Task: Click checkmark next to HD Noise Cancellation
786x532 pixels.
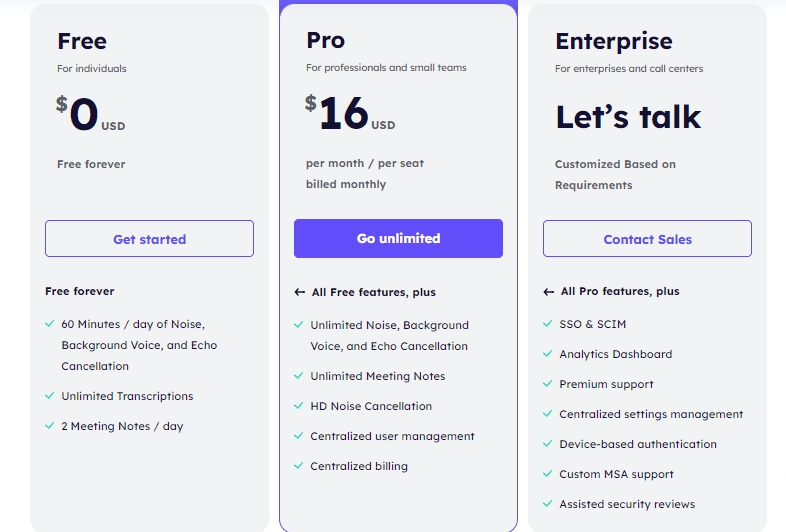Action: pyautogui.click(x=299, y=405)
